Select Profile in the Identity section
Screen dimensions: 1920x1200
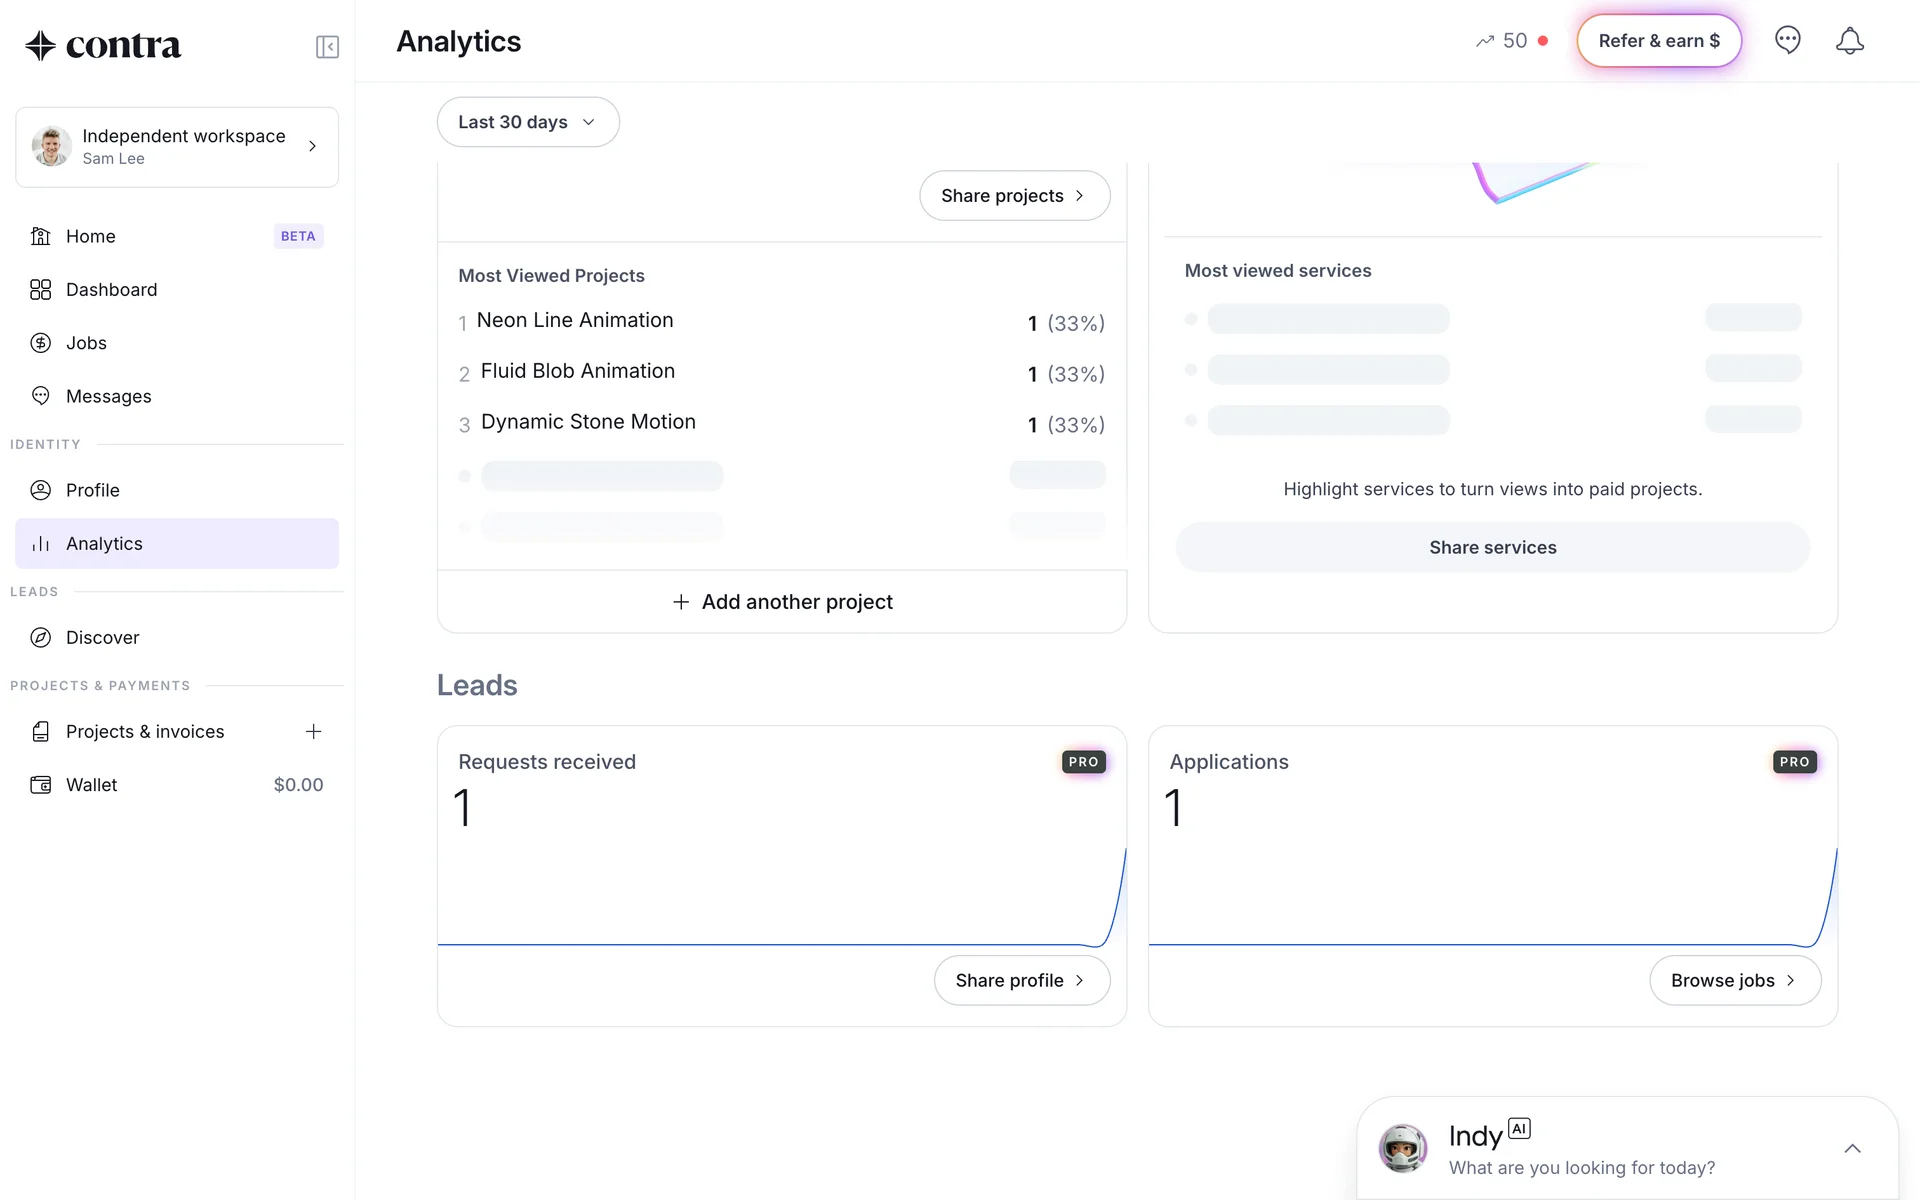92,491
